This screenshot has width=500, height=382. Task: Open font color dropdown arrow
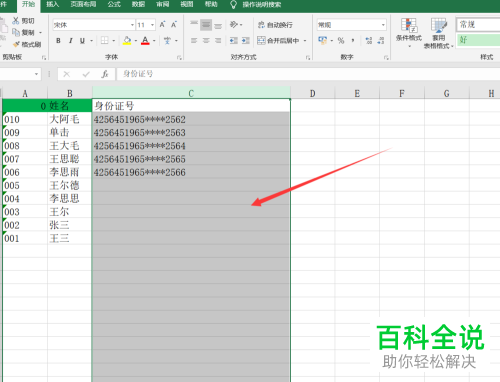pyautogui.click(x=154, y=41)
